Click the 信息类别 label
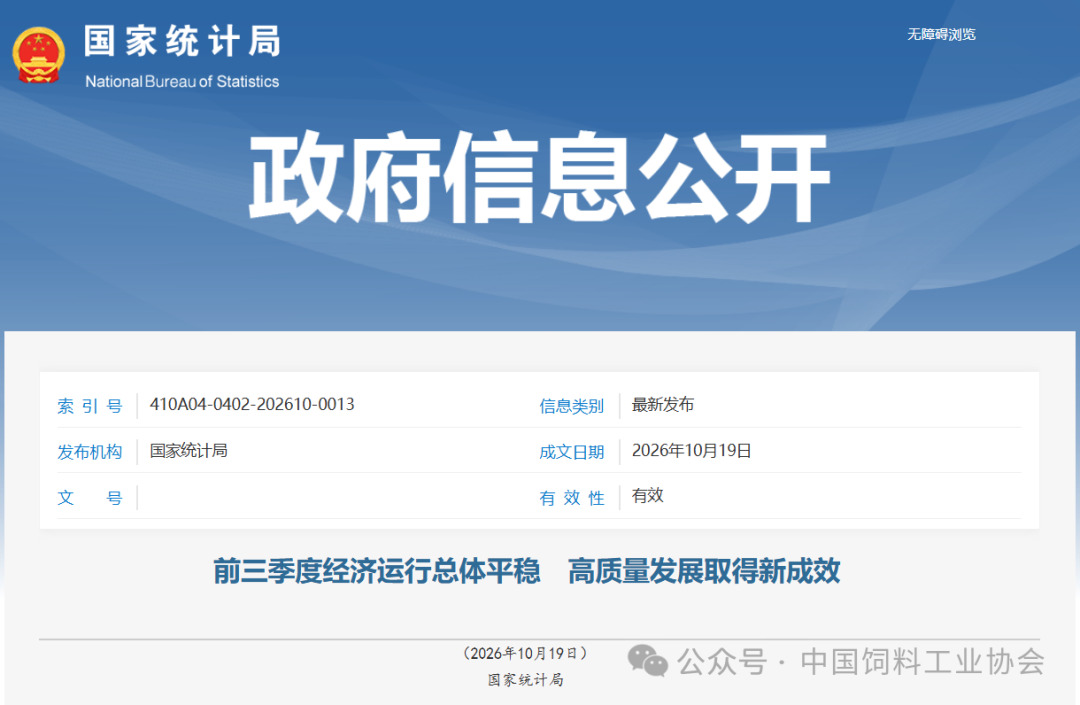This screenshot has width=1080, height=705. click(x=572, y=406)
